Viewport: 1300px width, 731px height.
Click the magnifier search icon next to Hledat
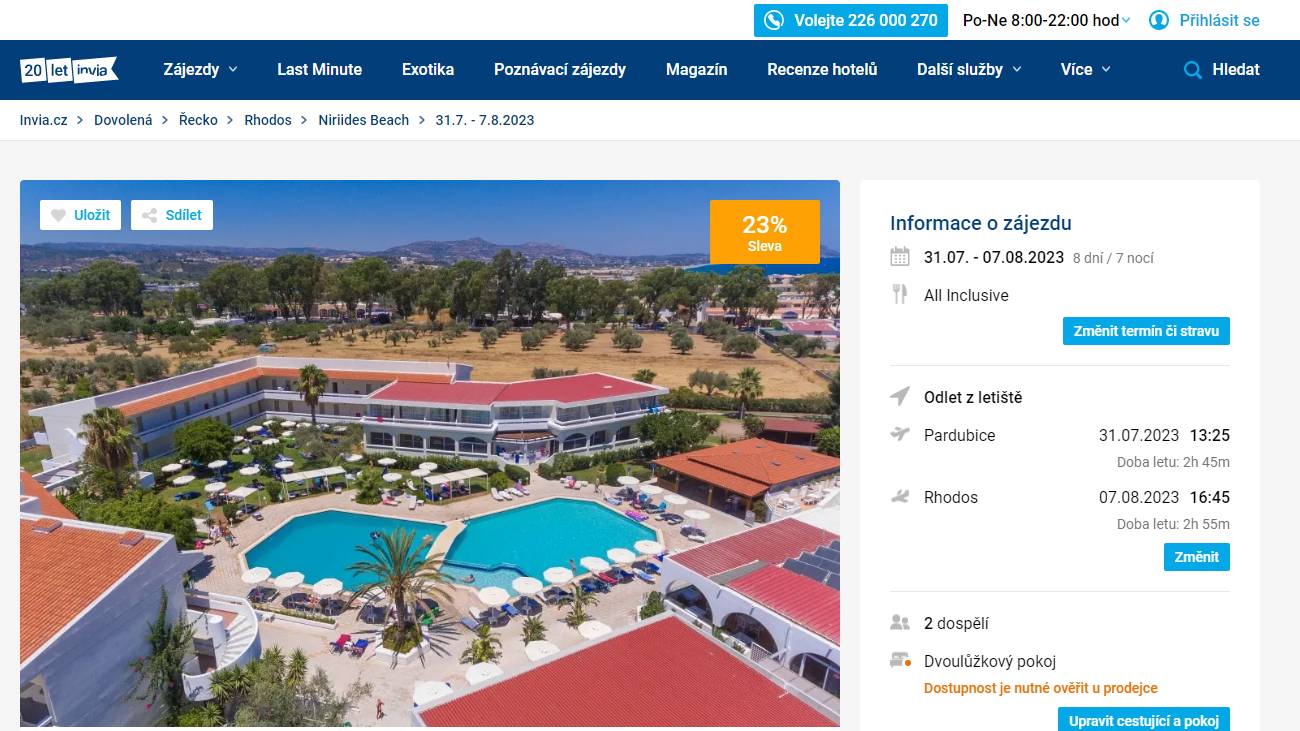coord(1192,70)
